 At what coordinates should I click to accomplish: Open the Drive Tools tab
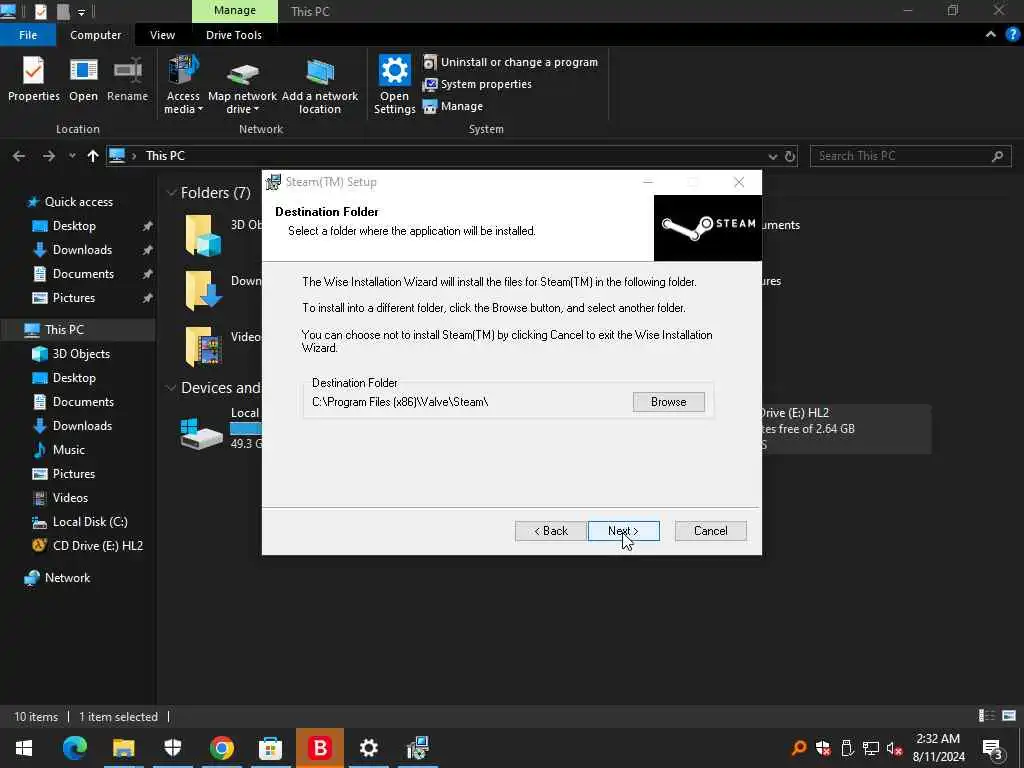[234, 35]
